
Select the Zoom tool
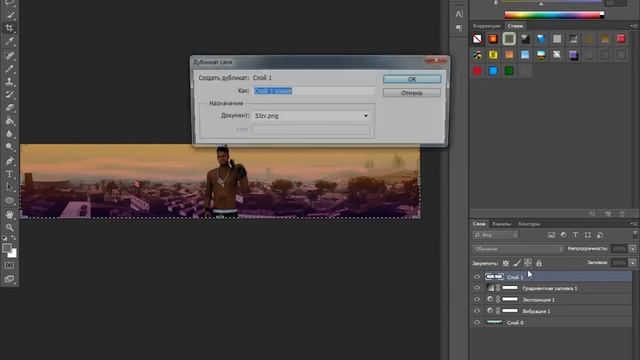(10, 227)
